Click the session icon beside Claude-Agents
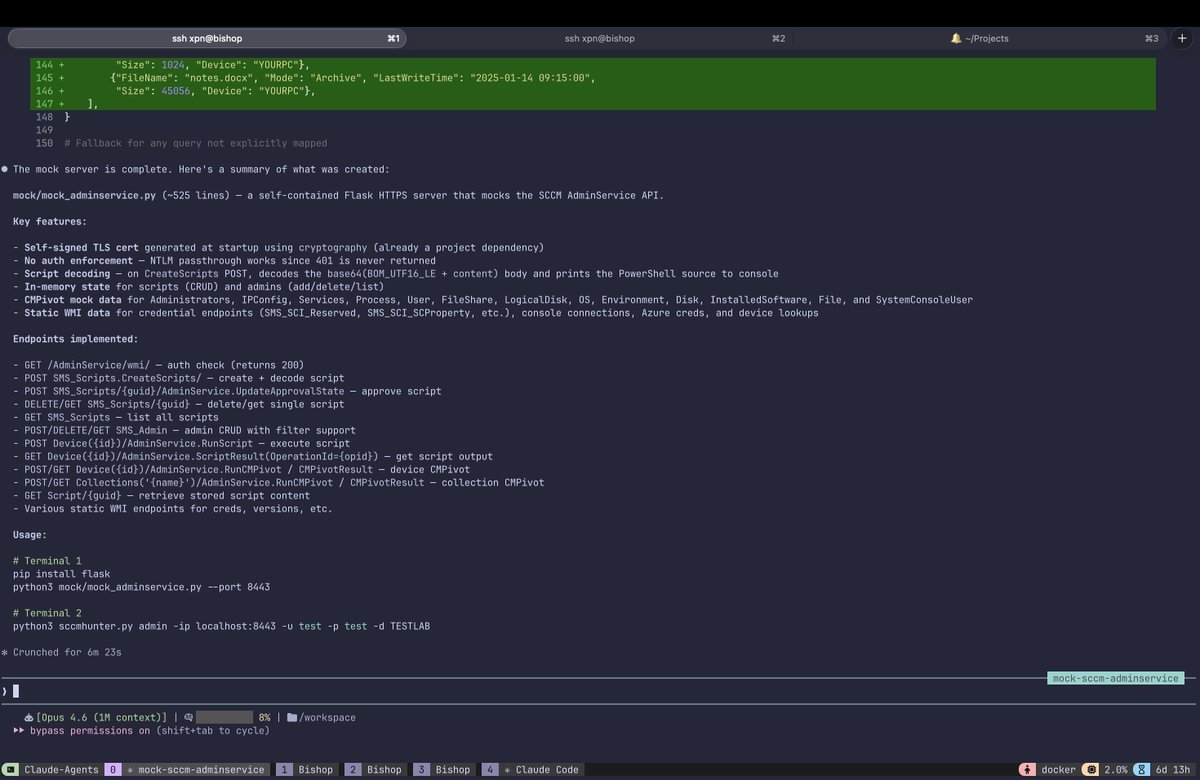The image size is (1200, 780). click(12, 770)
